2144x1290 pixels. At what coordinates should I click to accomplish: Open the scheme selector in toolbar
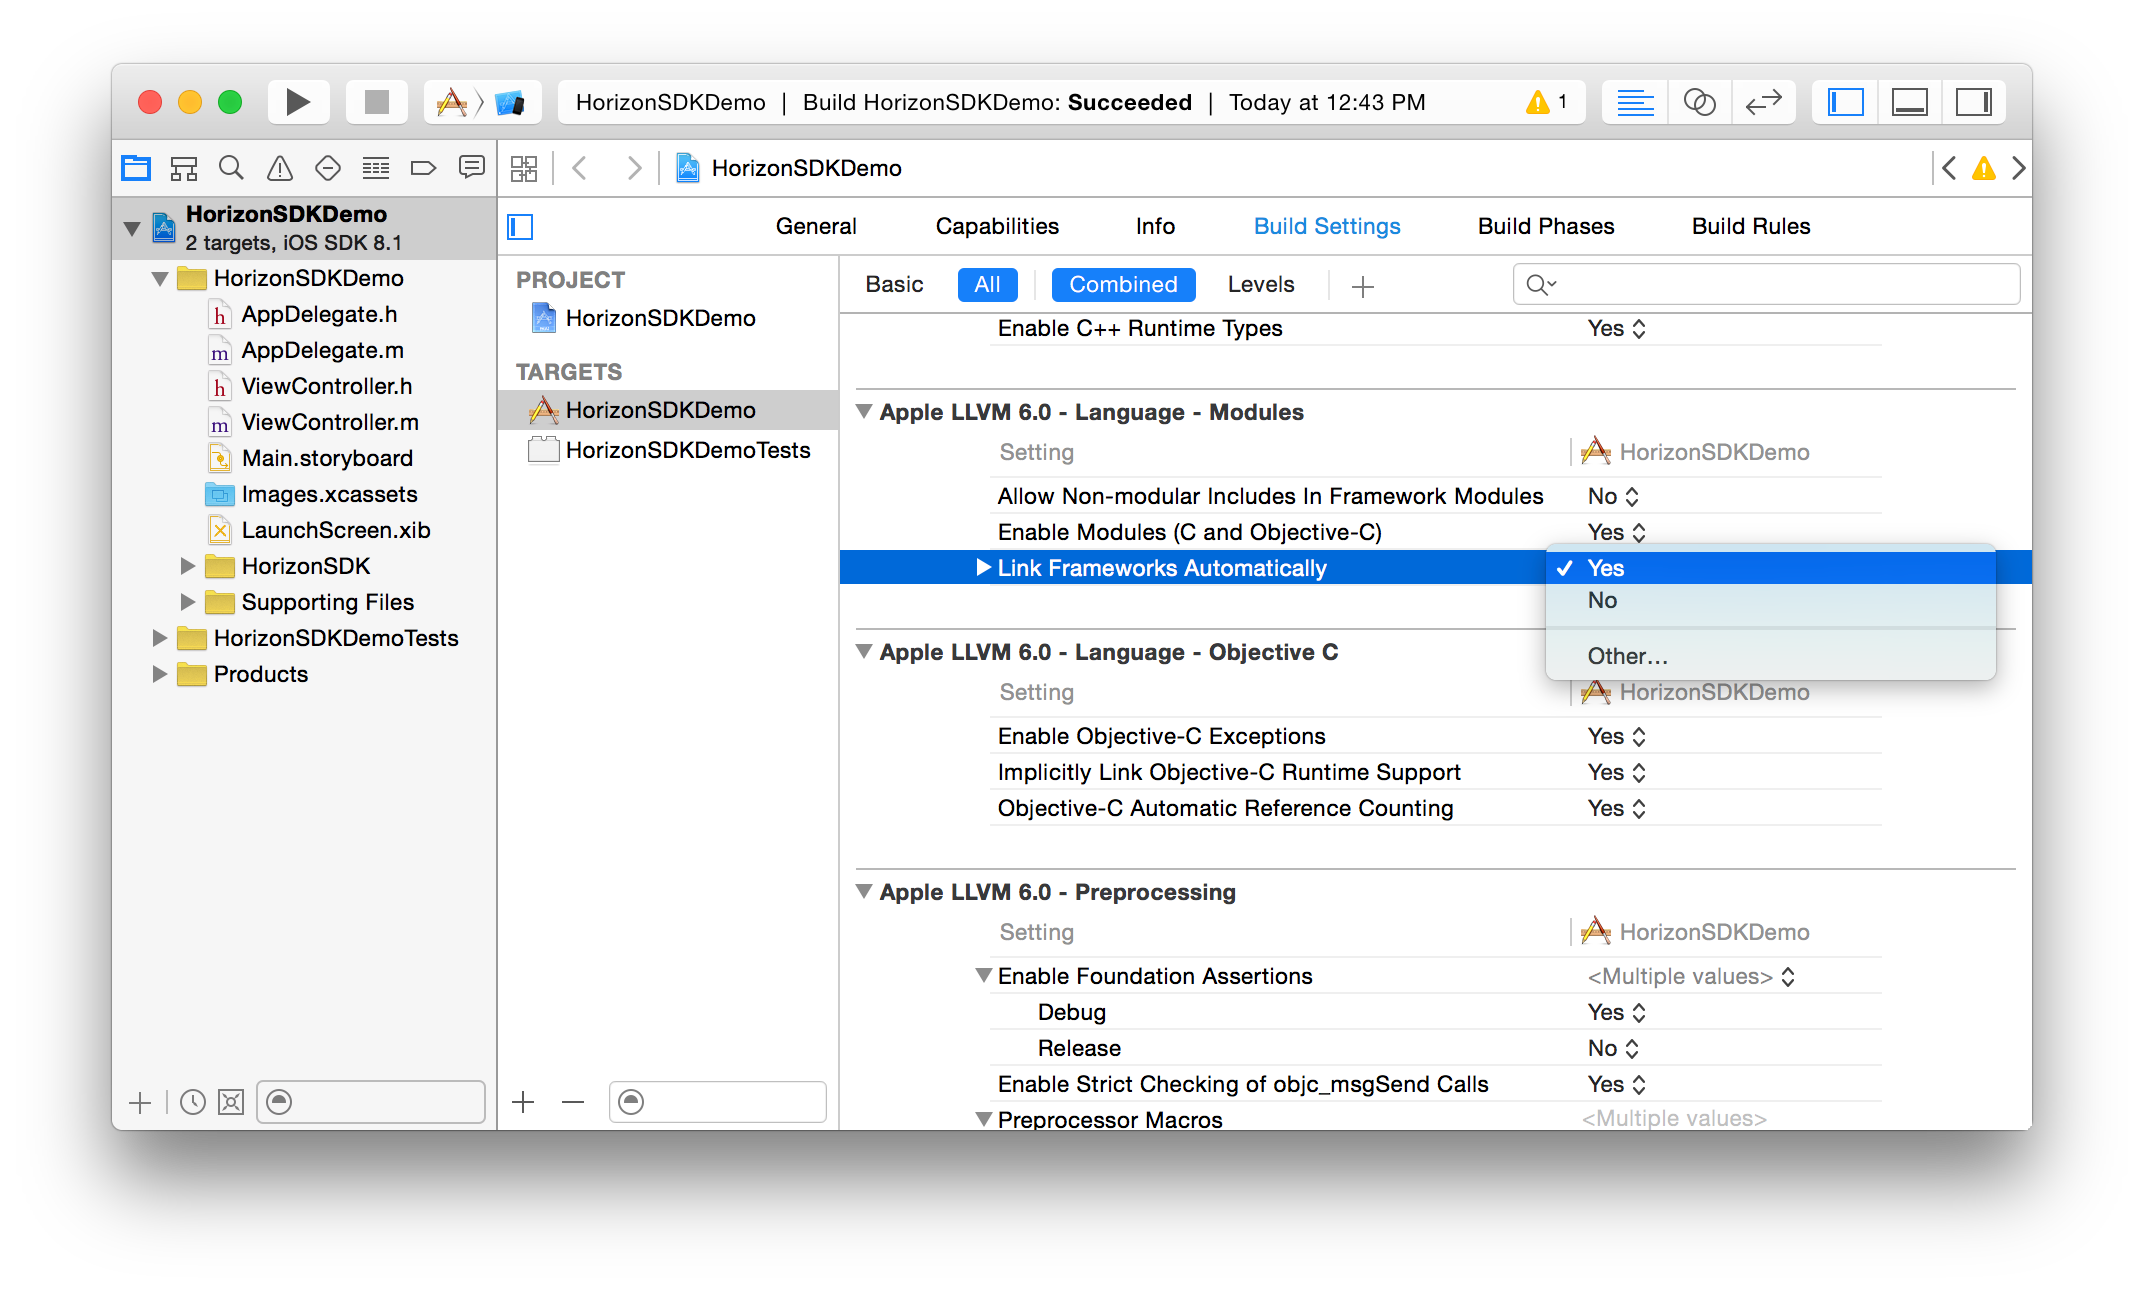click(483, 102)
